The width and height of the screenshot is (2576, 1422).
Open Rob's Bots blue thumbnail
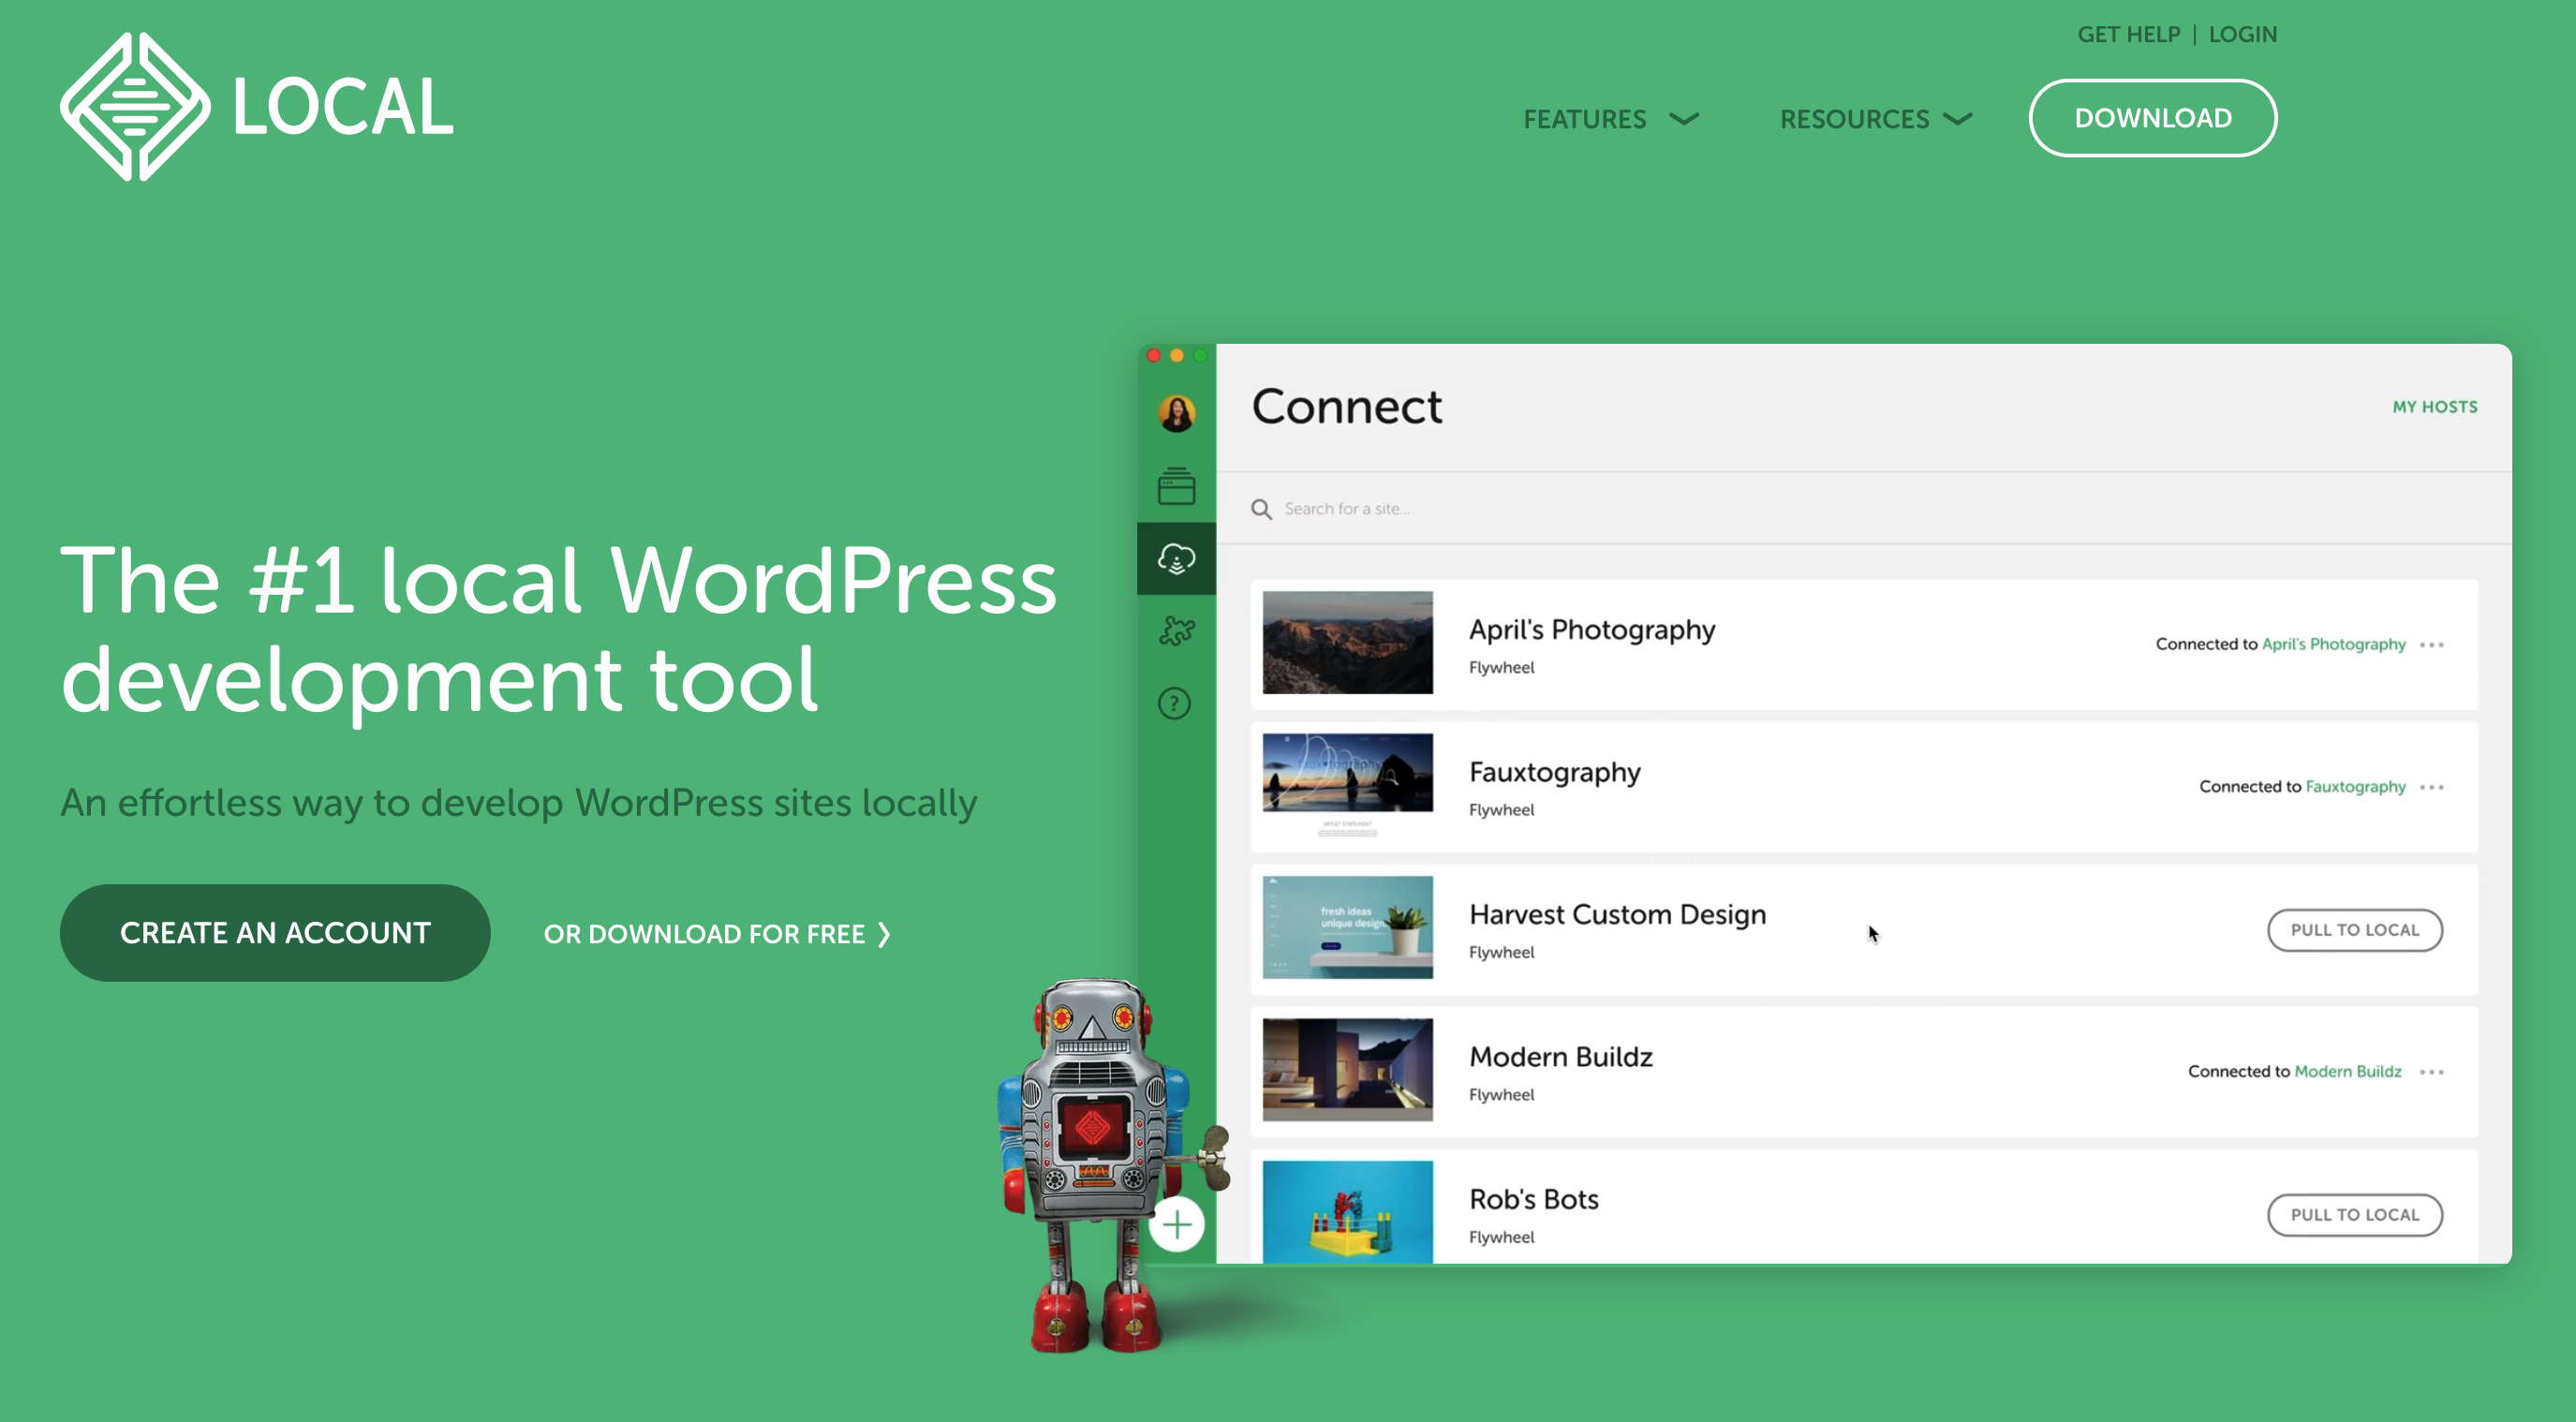click(x=1347, y=1212)
